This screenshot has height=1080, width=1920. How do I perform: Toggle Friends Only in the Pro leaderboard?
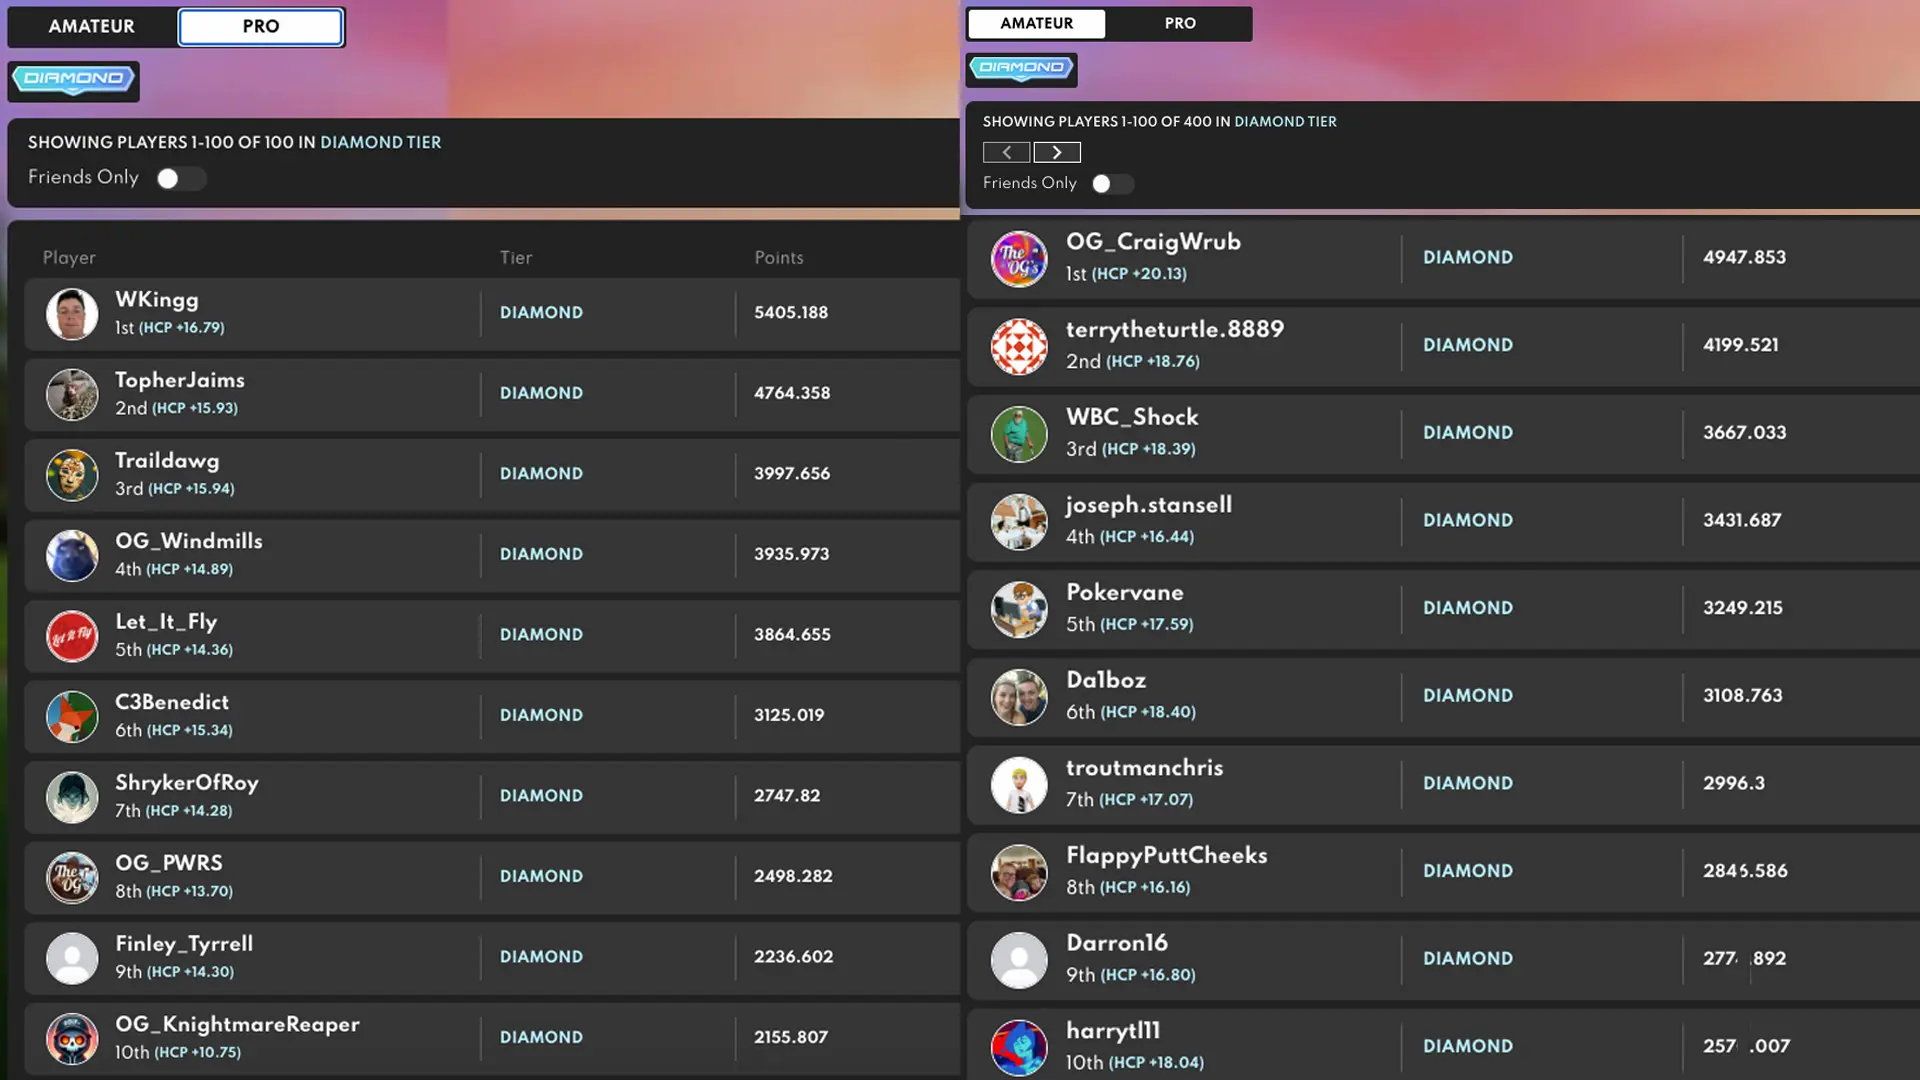(180, 178)
